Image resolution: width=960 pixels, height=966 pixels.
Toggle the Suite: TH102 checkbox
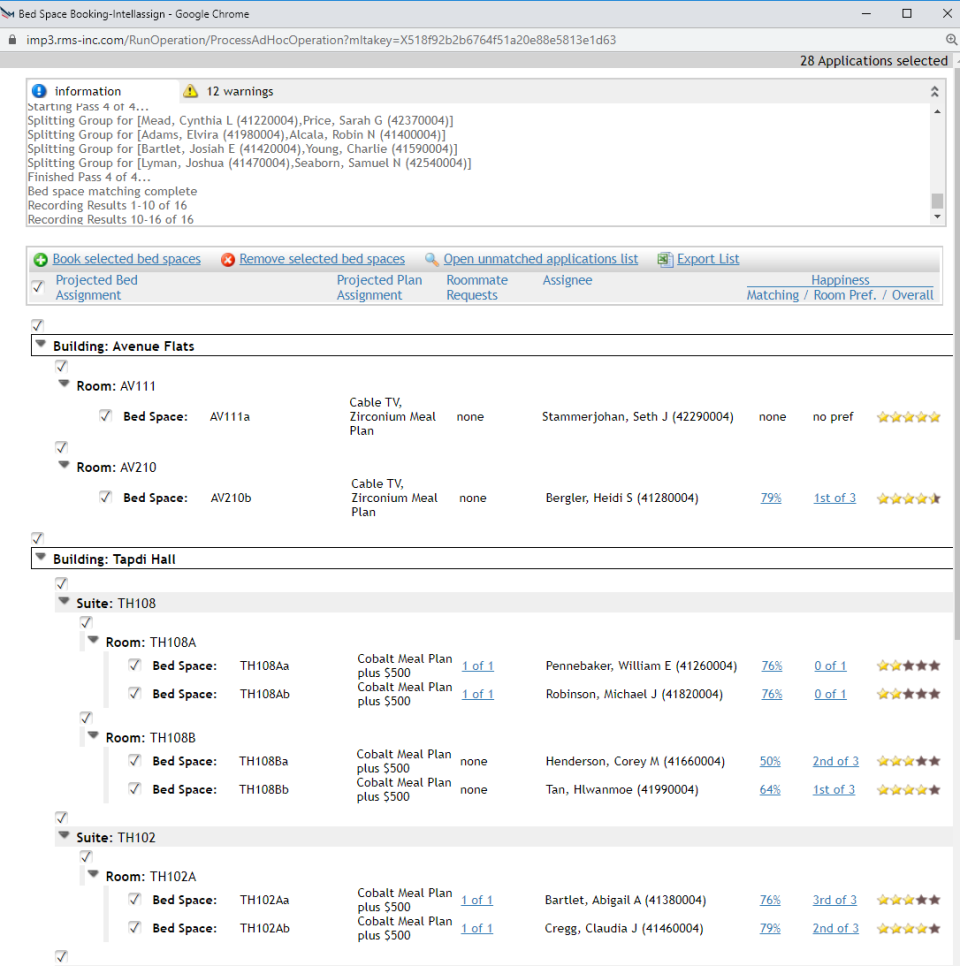pyautogui.click(x=61, y=818)
